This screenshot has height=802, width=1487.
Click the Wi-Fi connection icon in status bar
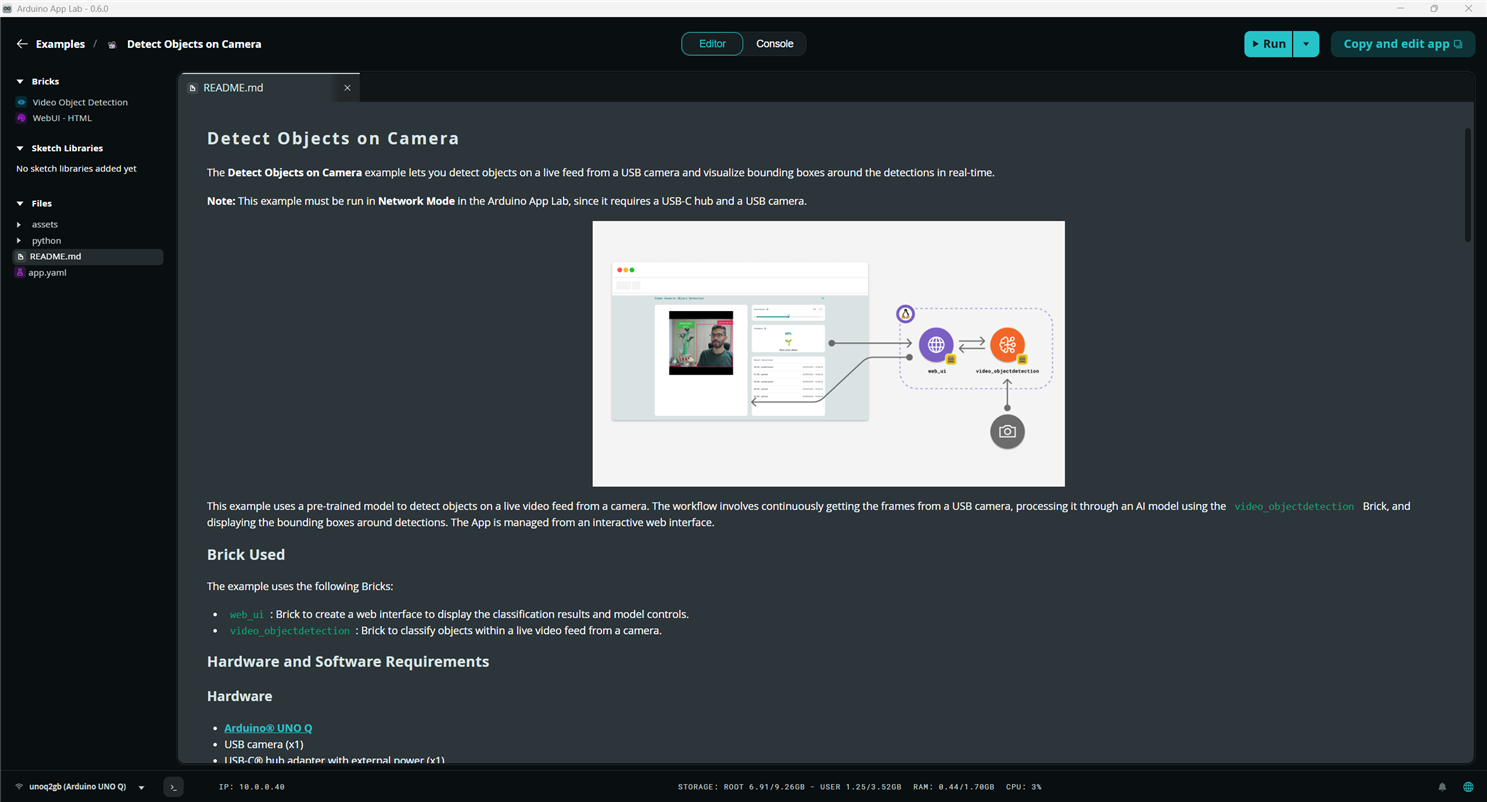[19, 787]
